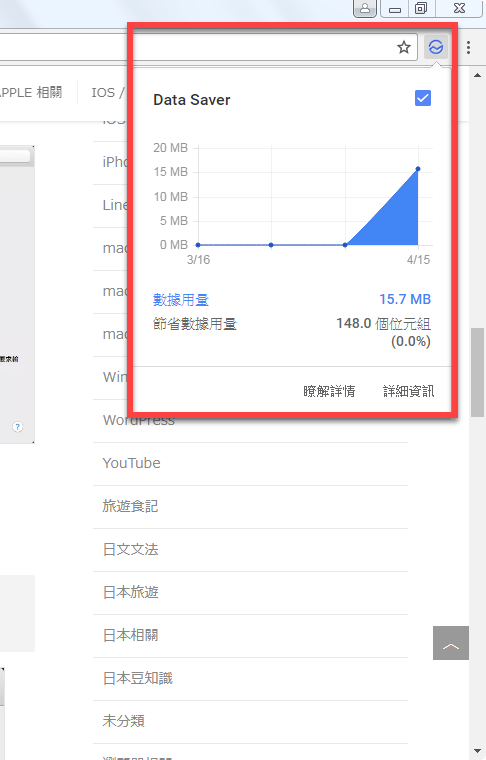Screen dimensions: 486x760
Task: Click the 15.7 MB data usage value
Action: coord(405,299)
